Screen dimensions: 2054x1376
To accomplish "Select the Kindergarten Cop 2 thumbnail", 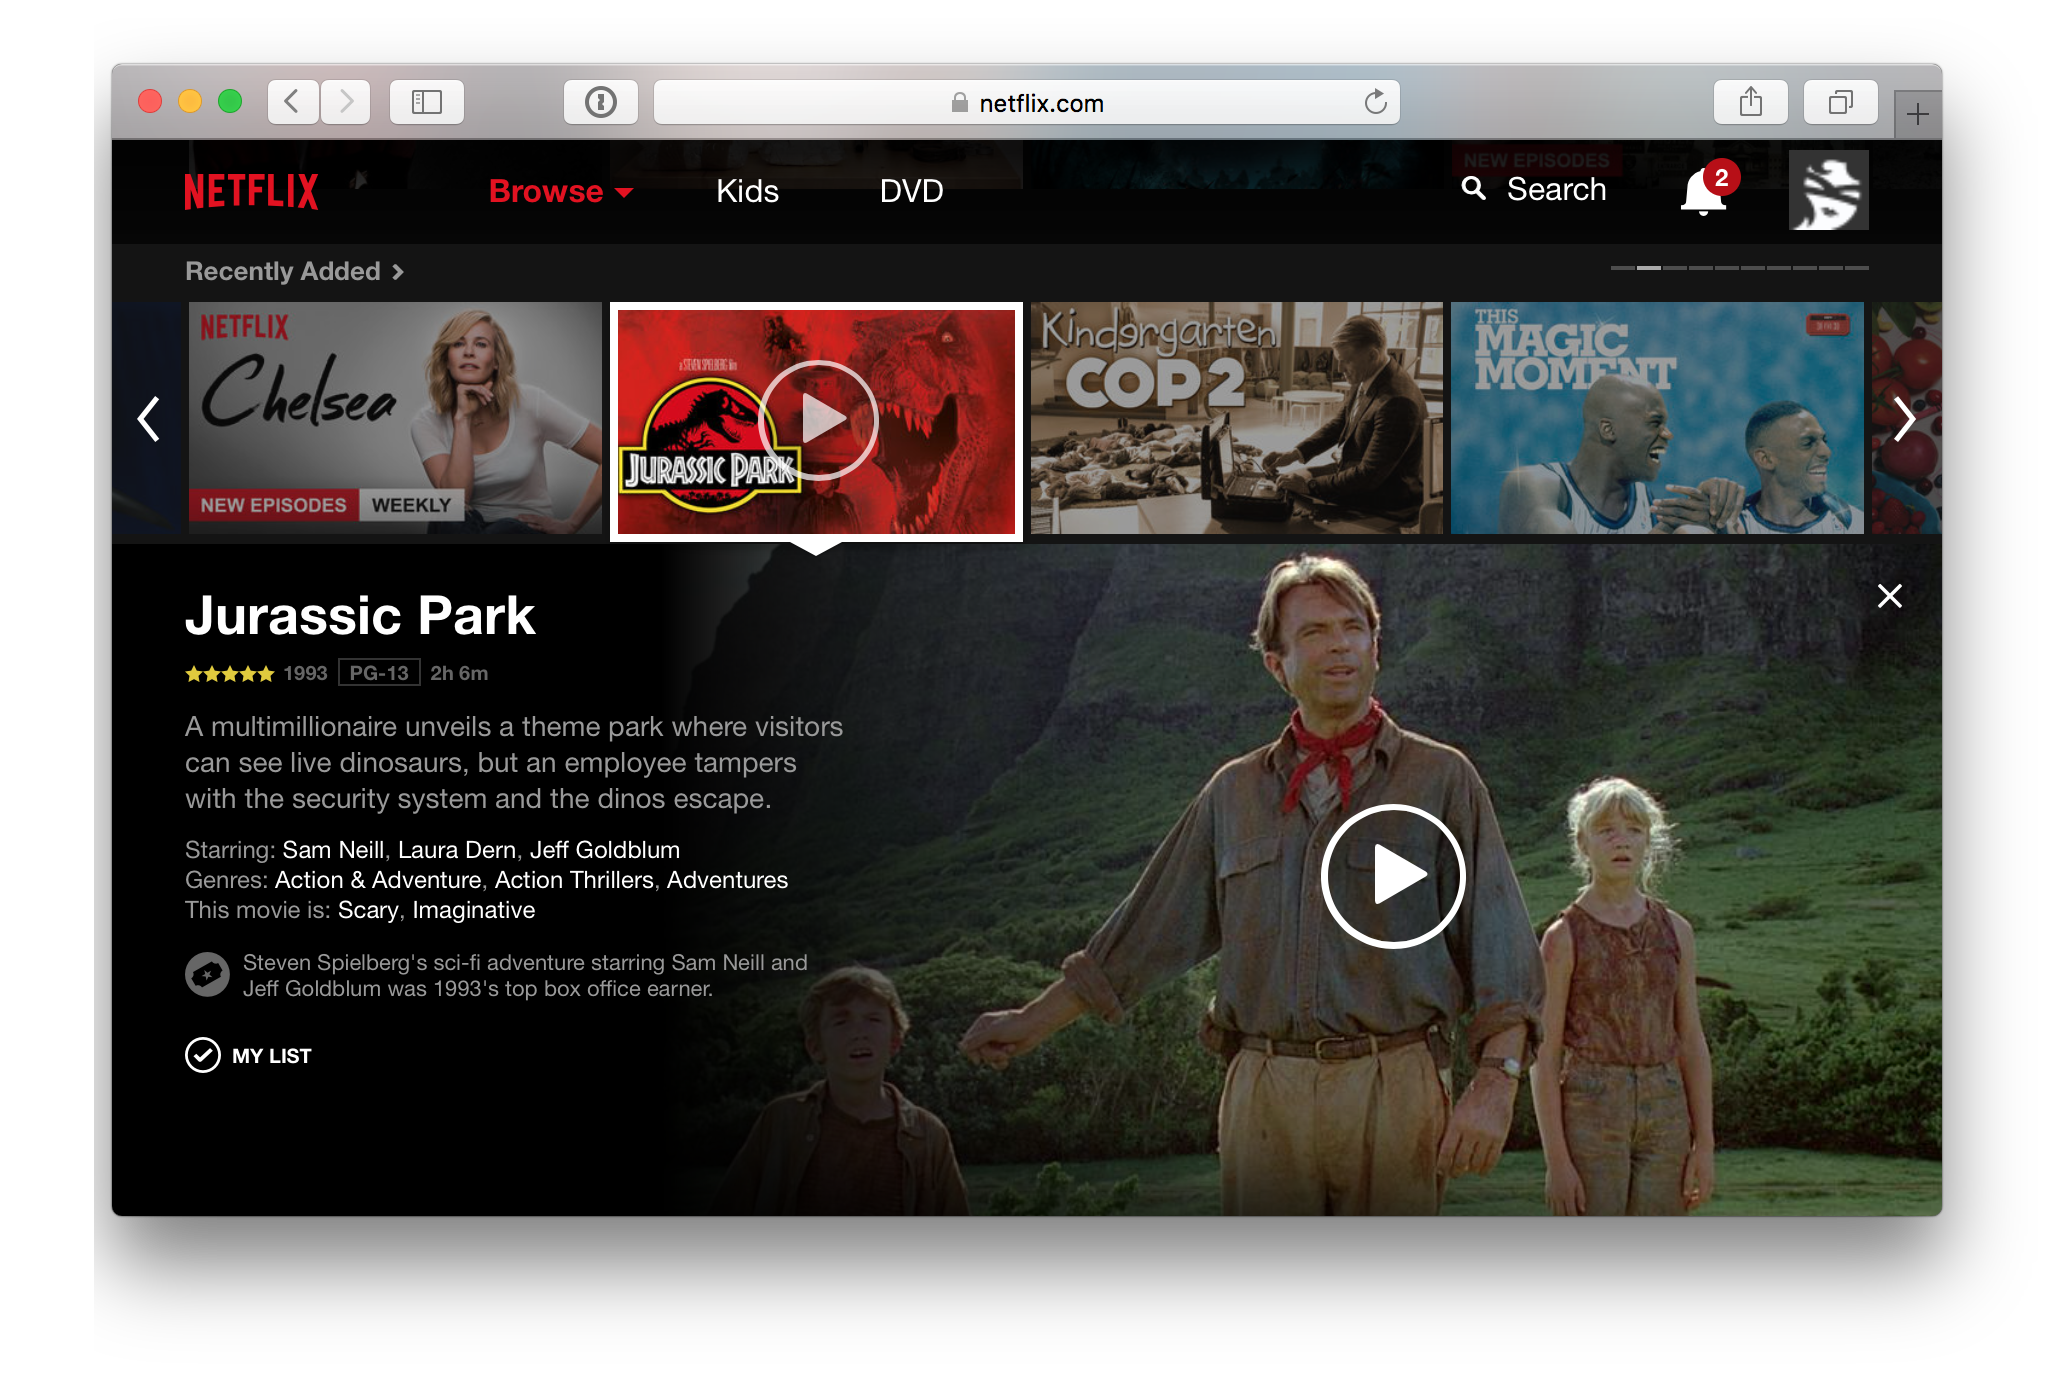I will tap(1236, 418).
